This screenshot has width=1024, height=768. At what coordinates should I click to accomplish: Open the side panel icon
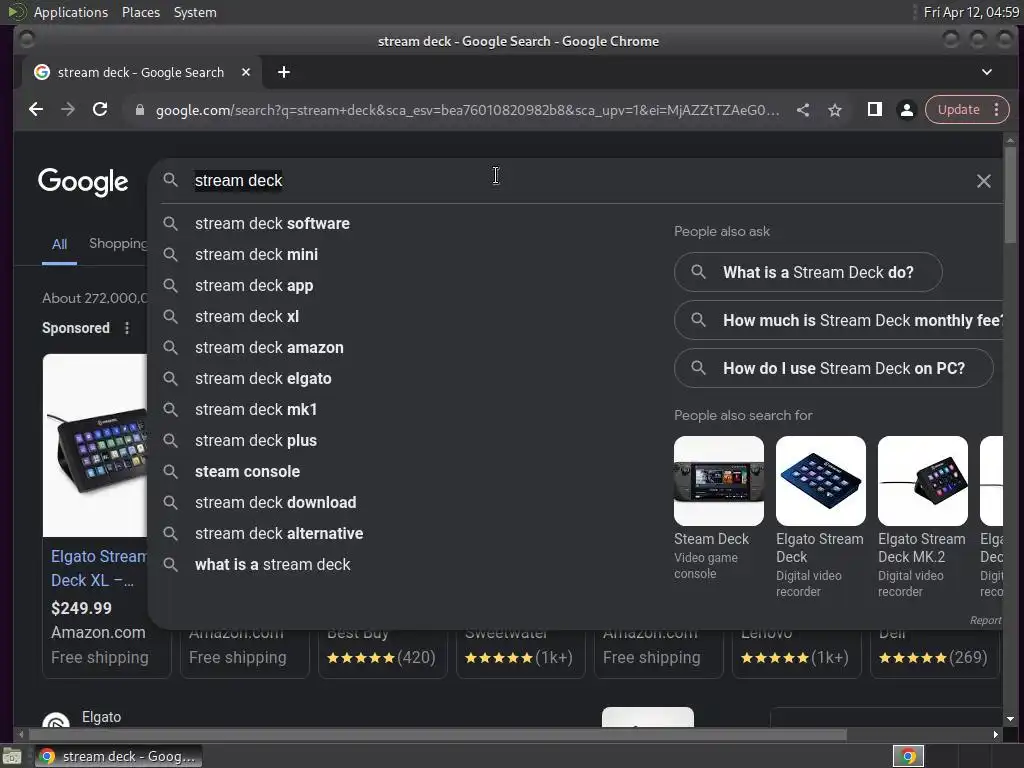pyautogui.click(x=874, y=110)
